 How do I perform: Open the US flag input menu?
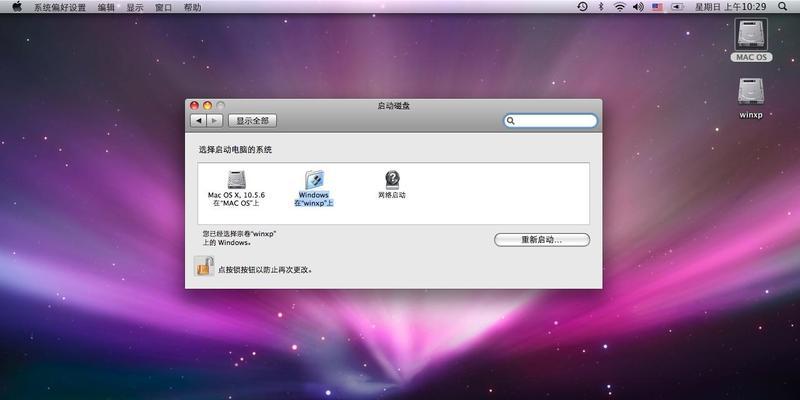[658, 7]
